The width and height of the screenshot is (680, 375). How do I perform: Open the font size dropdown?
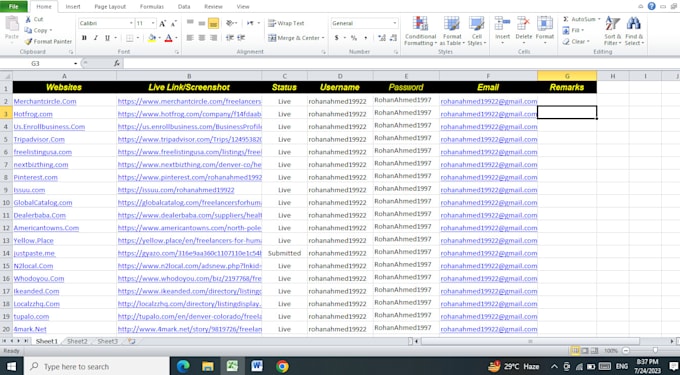click(153, 23)
